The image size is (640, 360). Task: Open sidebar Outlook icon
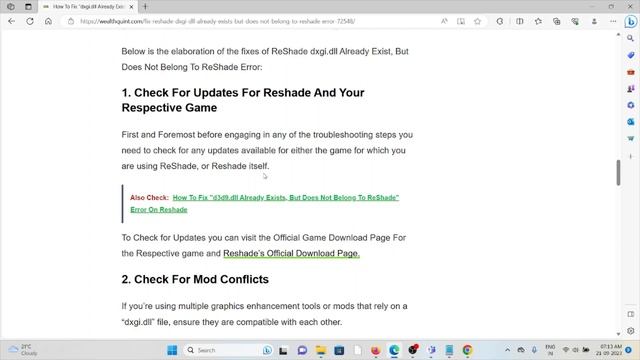click(x=631, y=122)
